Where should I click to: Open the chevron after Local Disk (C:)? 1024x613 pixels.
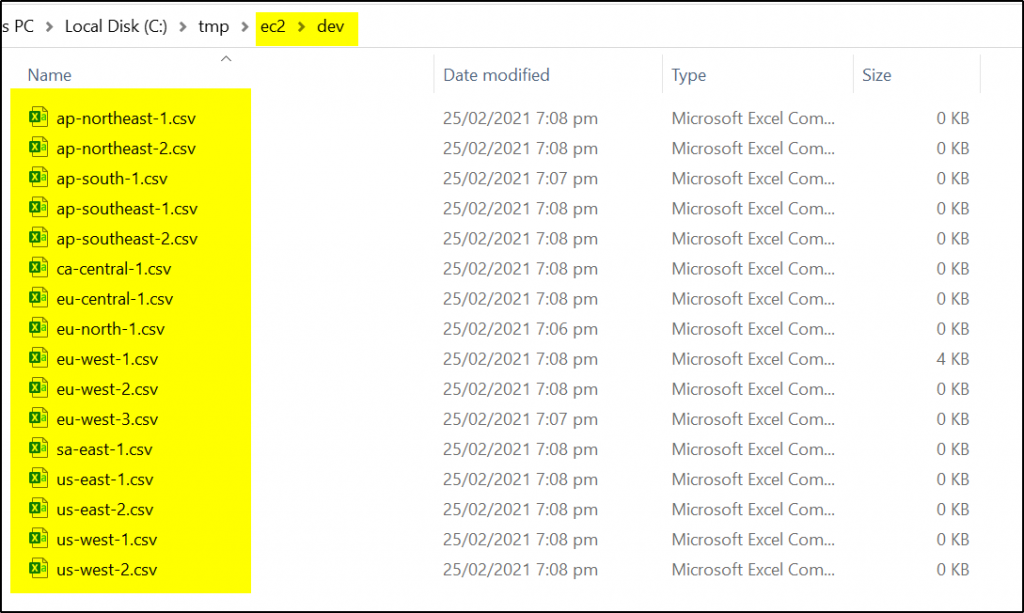[x=186, y=27]
